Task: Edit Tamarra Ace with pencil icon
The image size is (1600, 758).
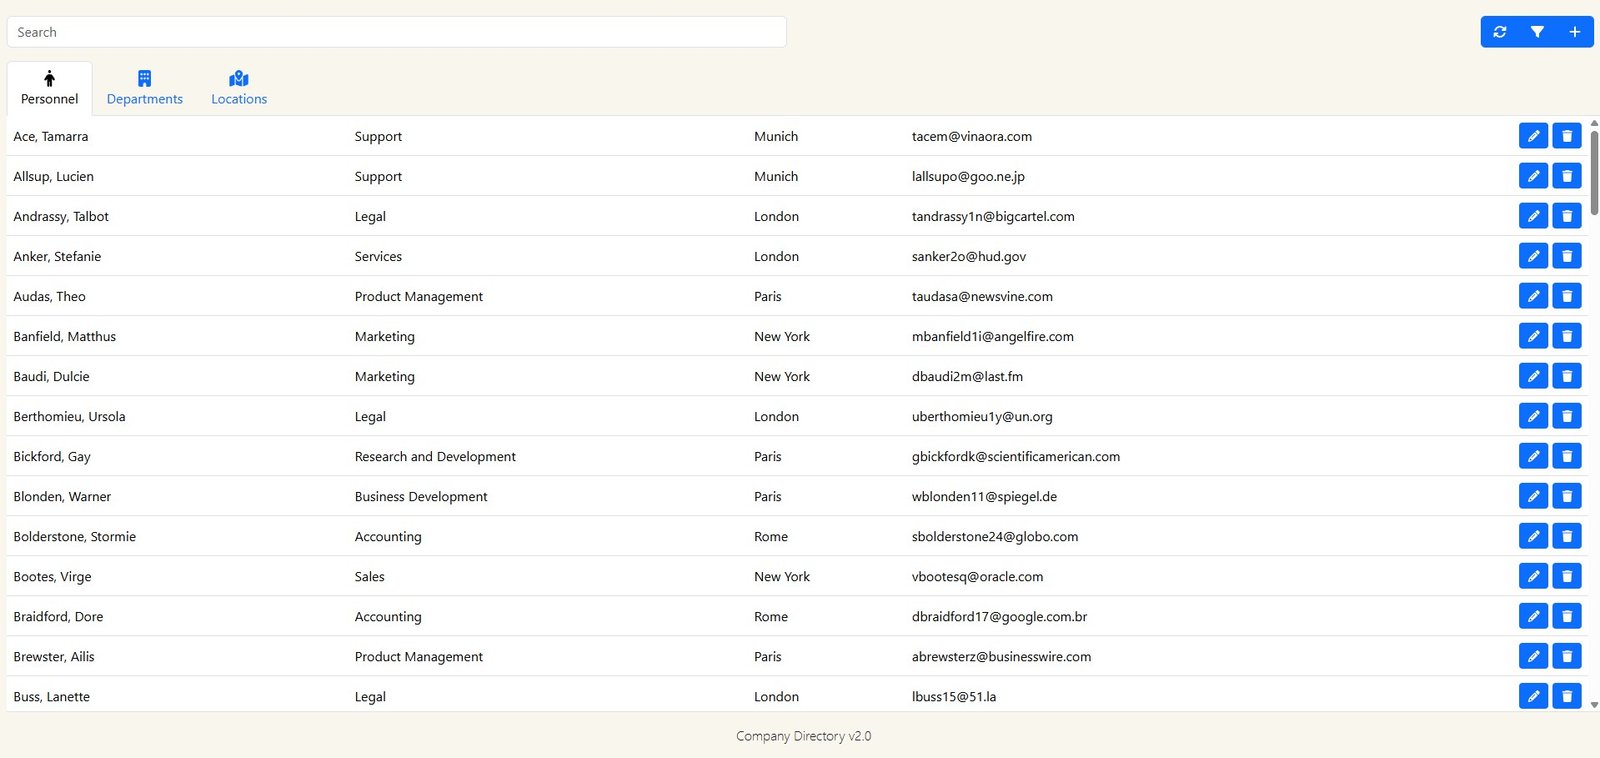Action: (x=1533, y=136)
